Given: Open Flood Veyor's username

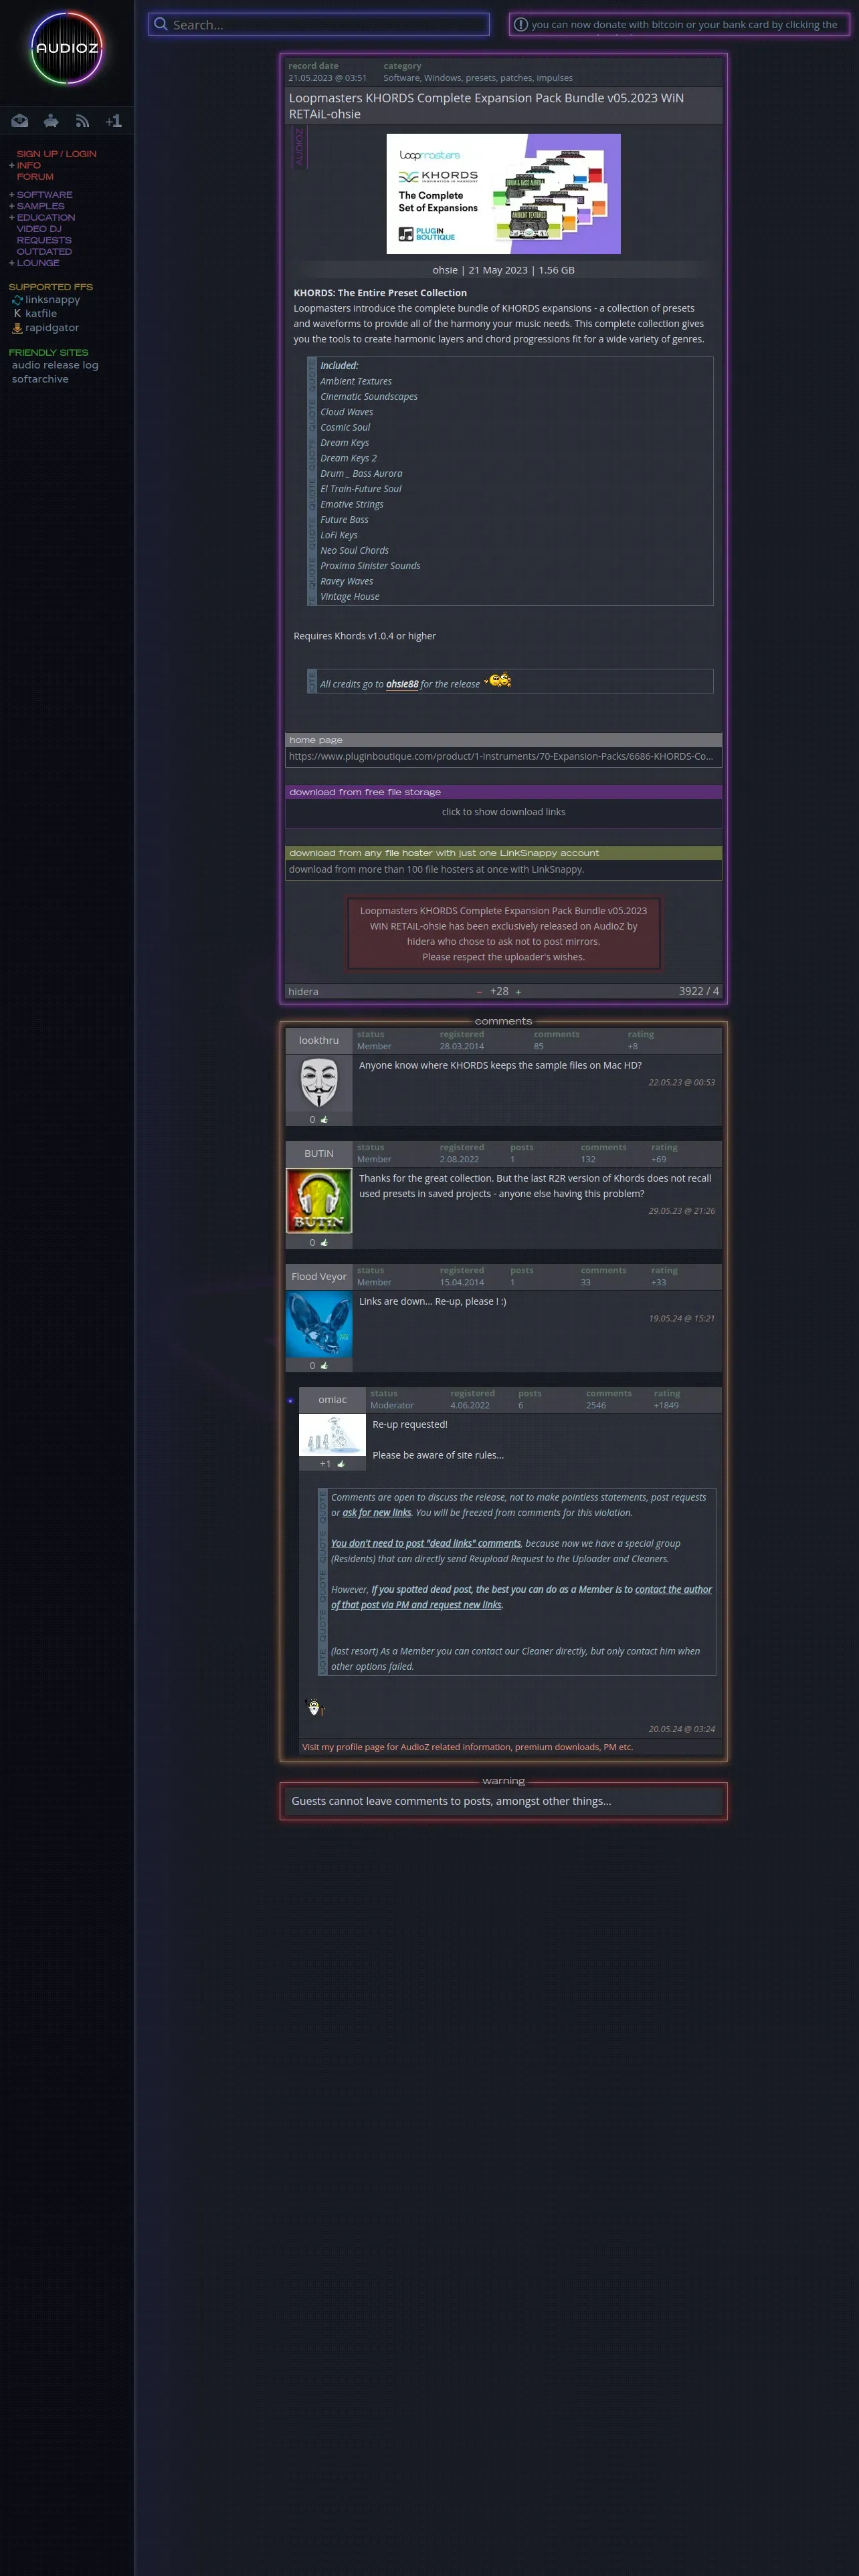Looking at the screenshot, I should [x=319, y=1276].
